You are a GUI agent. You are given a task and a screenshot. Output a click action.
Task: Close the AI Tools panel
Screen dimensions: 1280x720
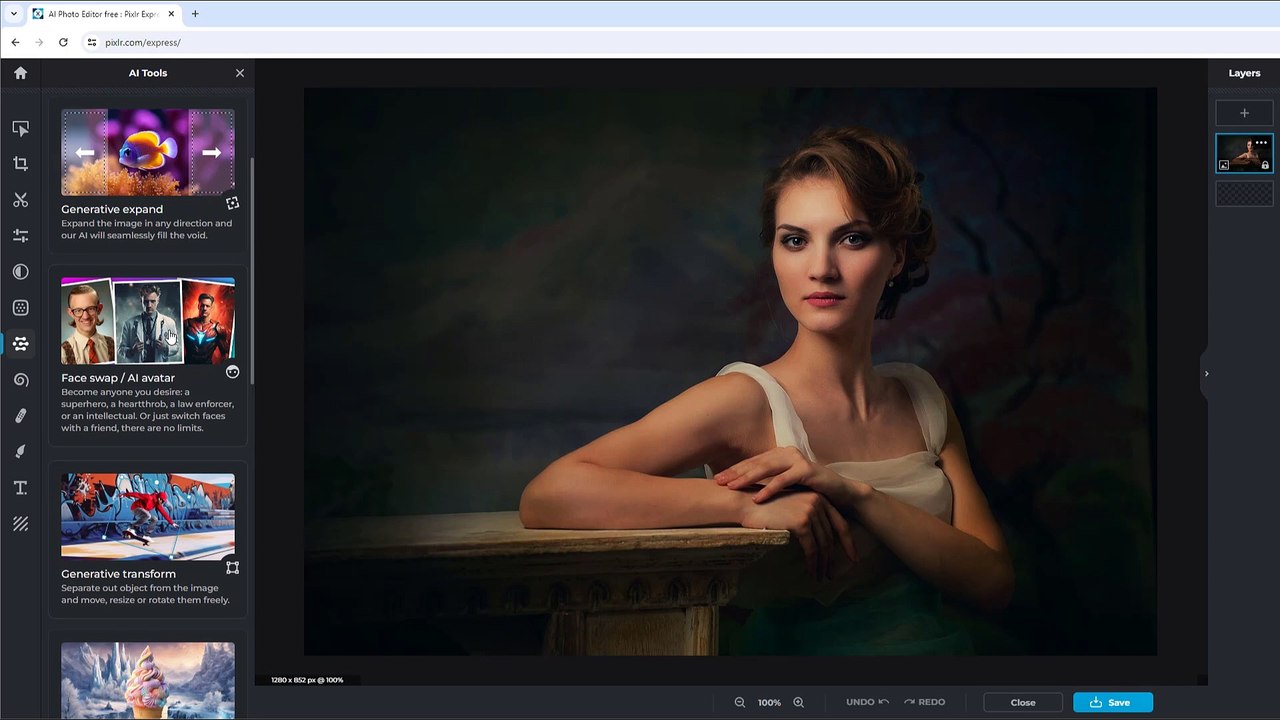coord(240,73)
